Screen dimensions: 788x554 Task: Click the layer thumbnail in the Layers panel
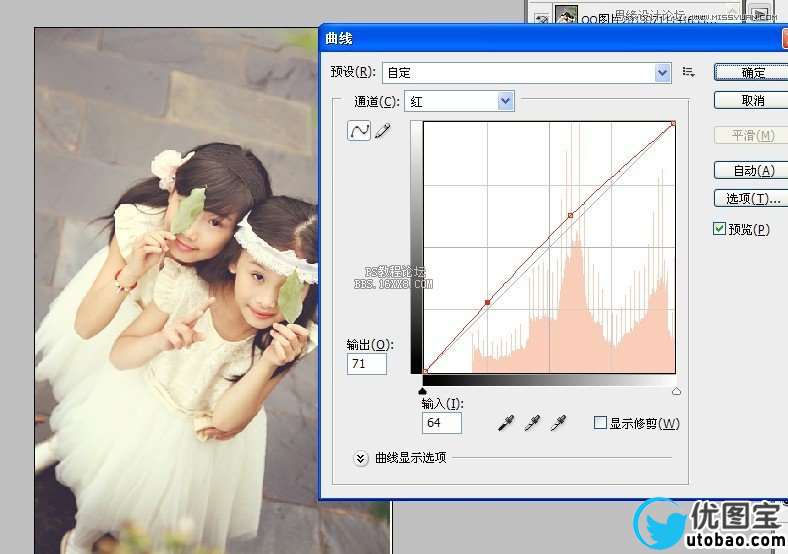pos(566,14)
